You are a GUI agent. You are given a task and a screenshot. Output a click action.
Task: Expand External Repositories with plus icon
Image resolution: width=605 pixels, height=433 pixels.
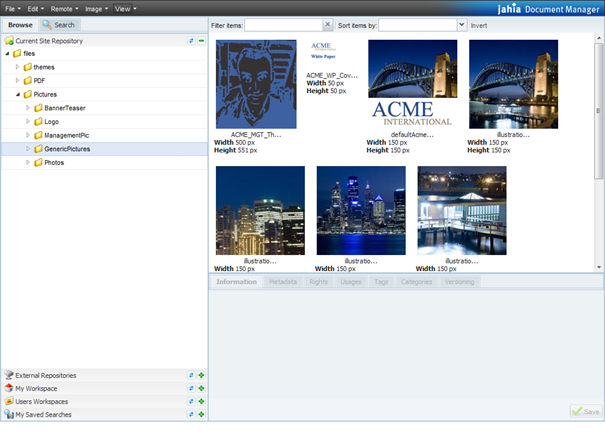tap(201, 375)
